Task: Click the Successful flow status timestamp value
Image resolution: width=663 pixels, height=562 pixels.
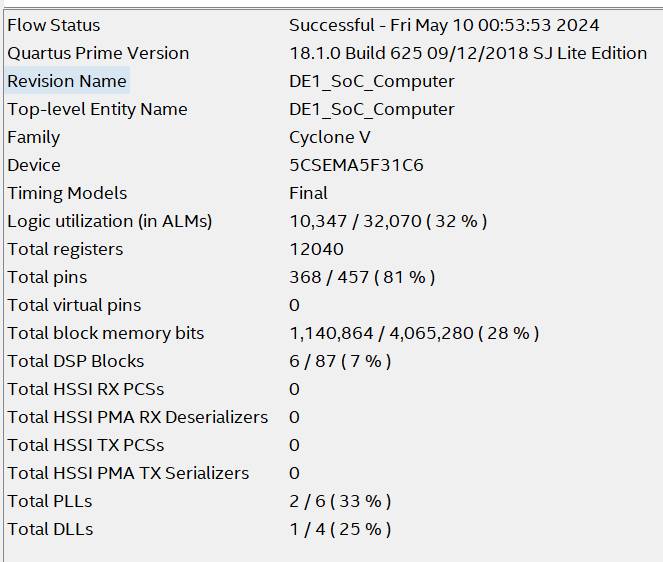Action: [x=444, y=25]
